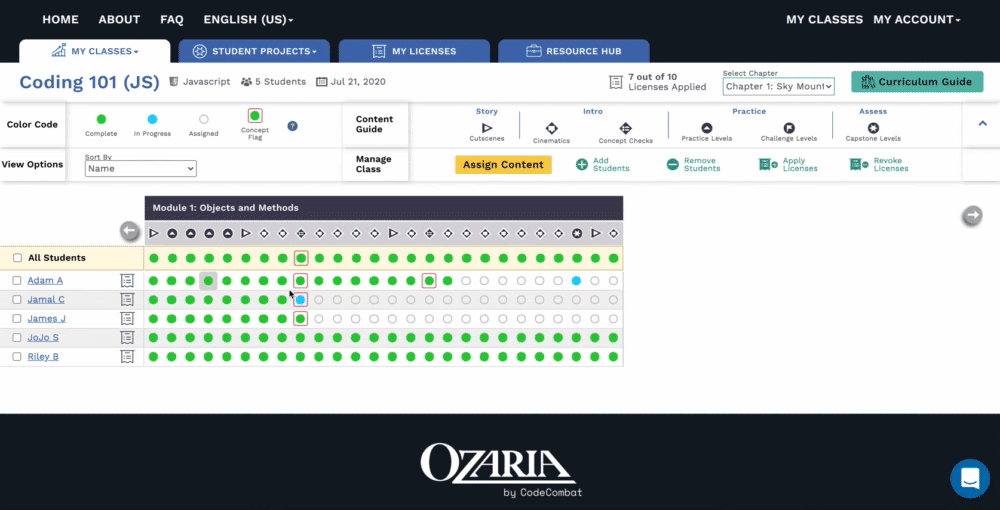Select the checkbox next to Jamal C
1000x510 pixels.
point(17,299)
